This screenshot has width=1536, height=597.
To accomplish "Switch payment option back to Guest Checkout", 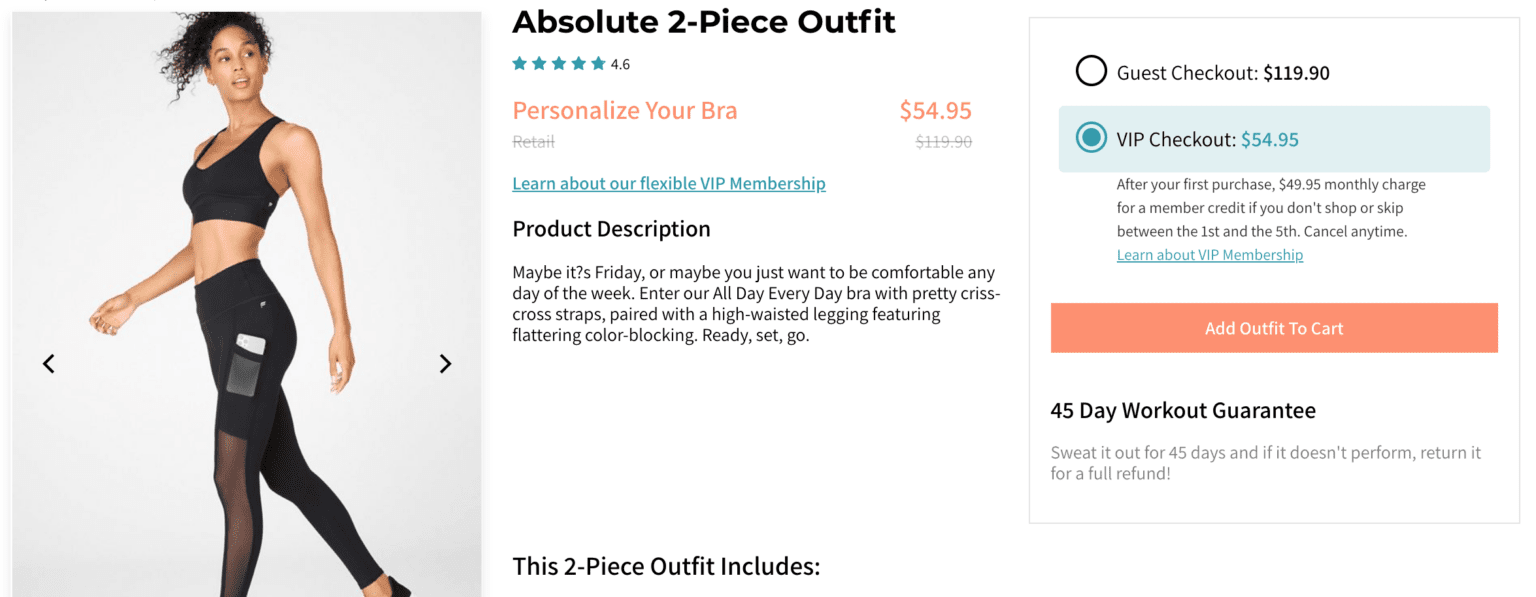I will point(1091,70).
